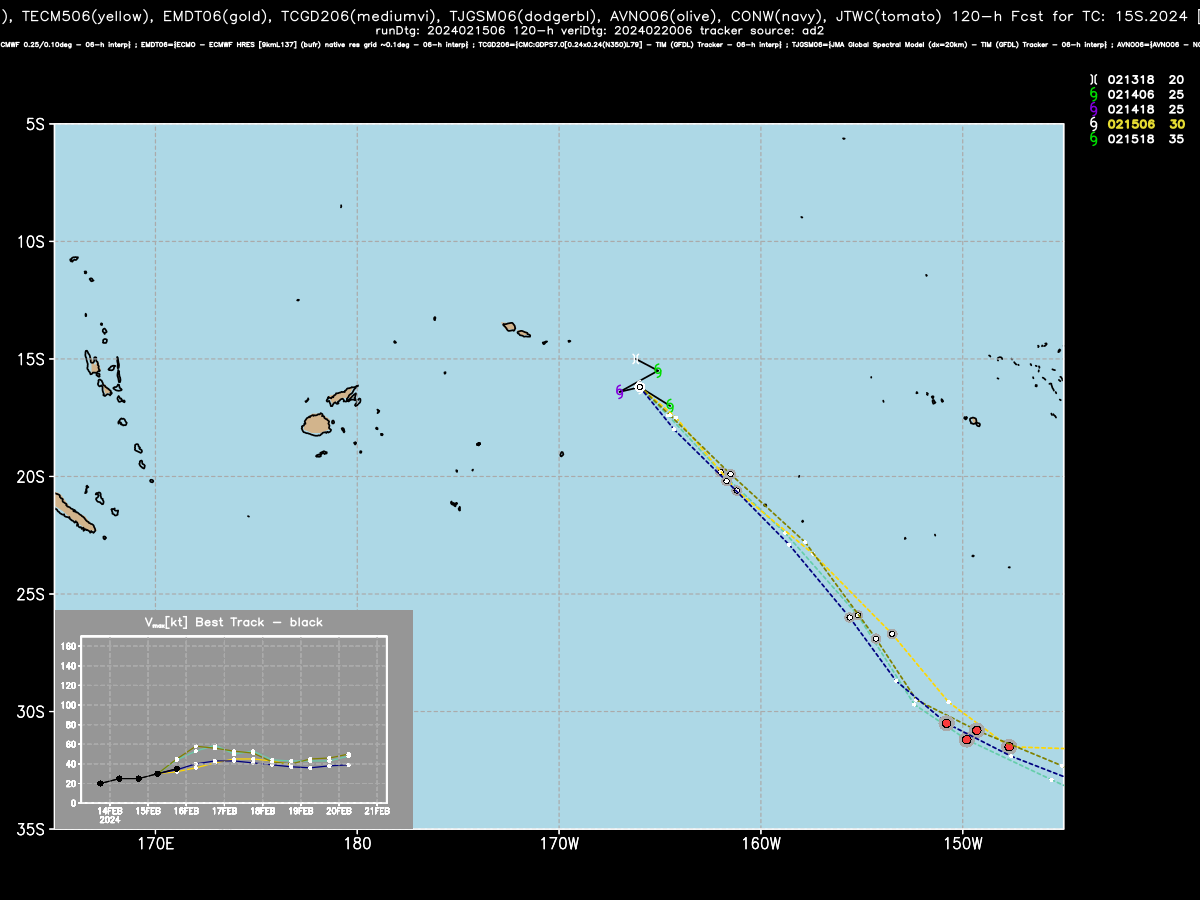Click the large Viti Levu island of Fiji

coord(317,425)
